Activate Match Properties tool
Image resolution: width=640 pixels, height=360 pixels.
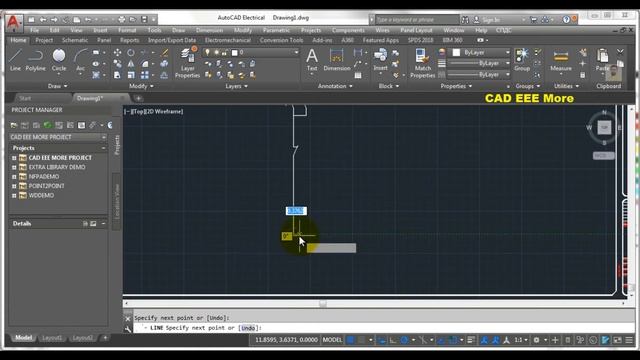[x=422, y=62]
